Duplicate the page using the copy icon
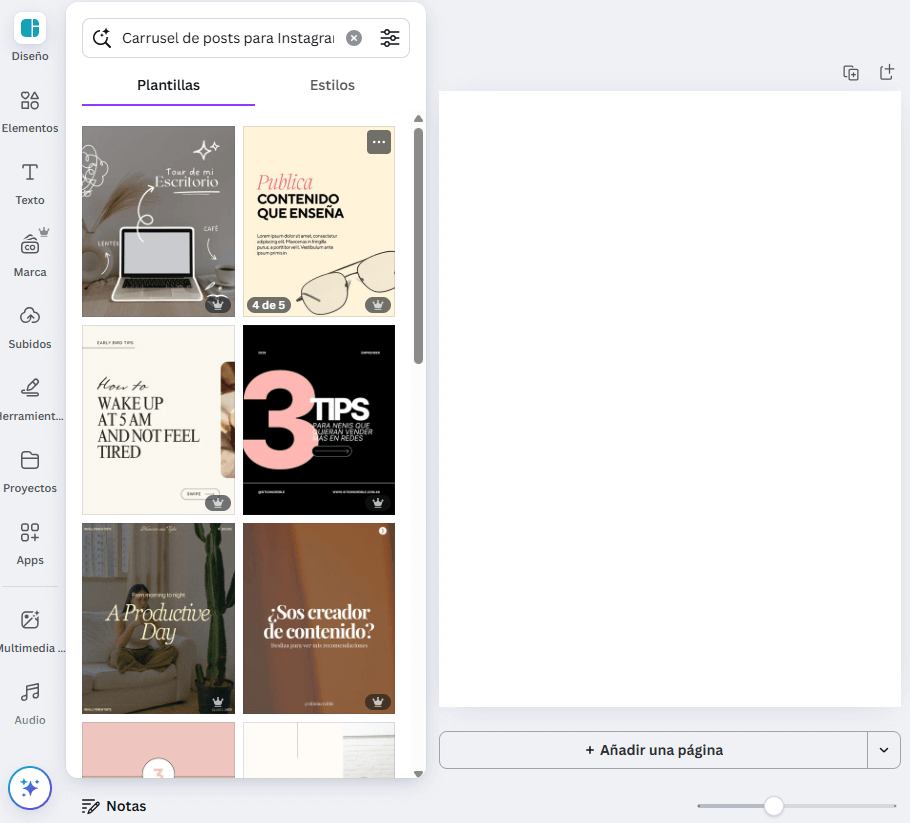910x823 pixels. tap(851, 73)
